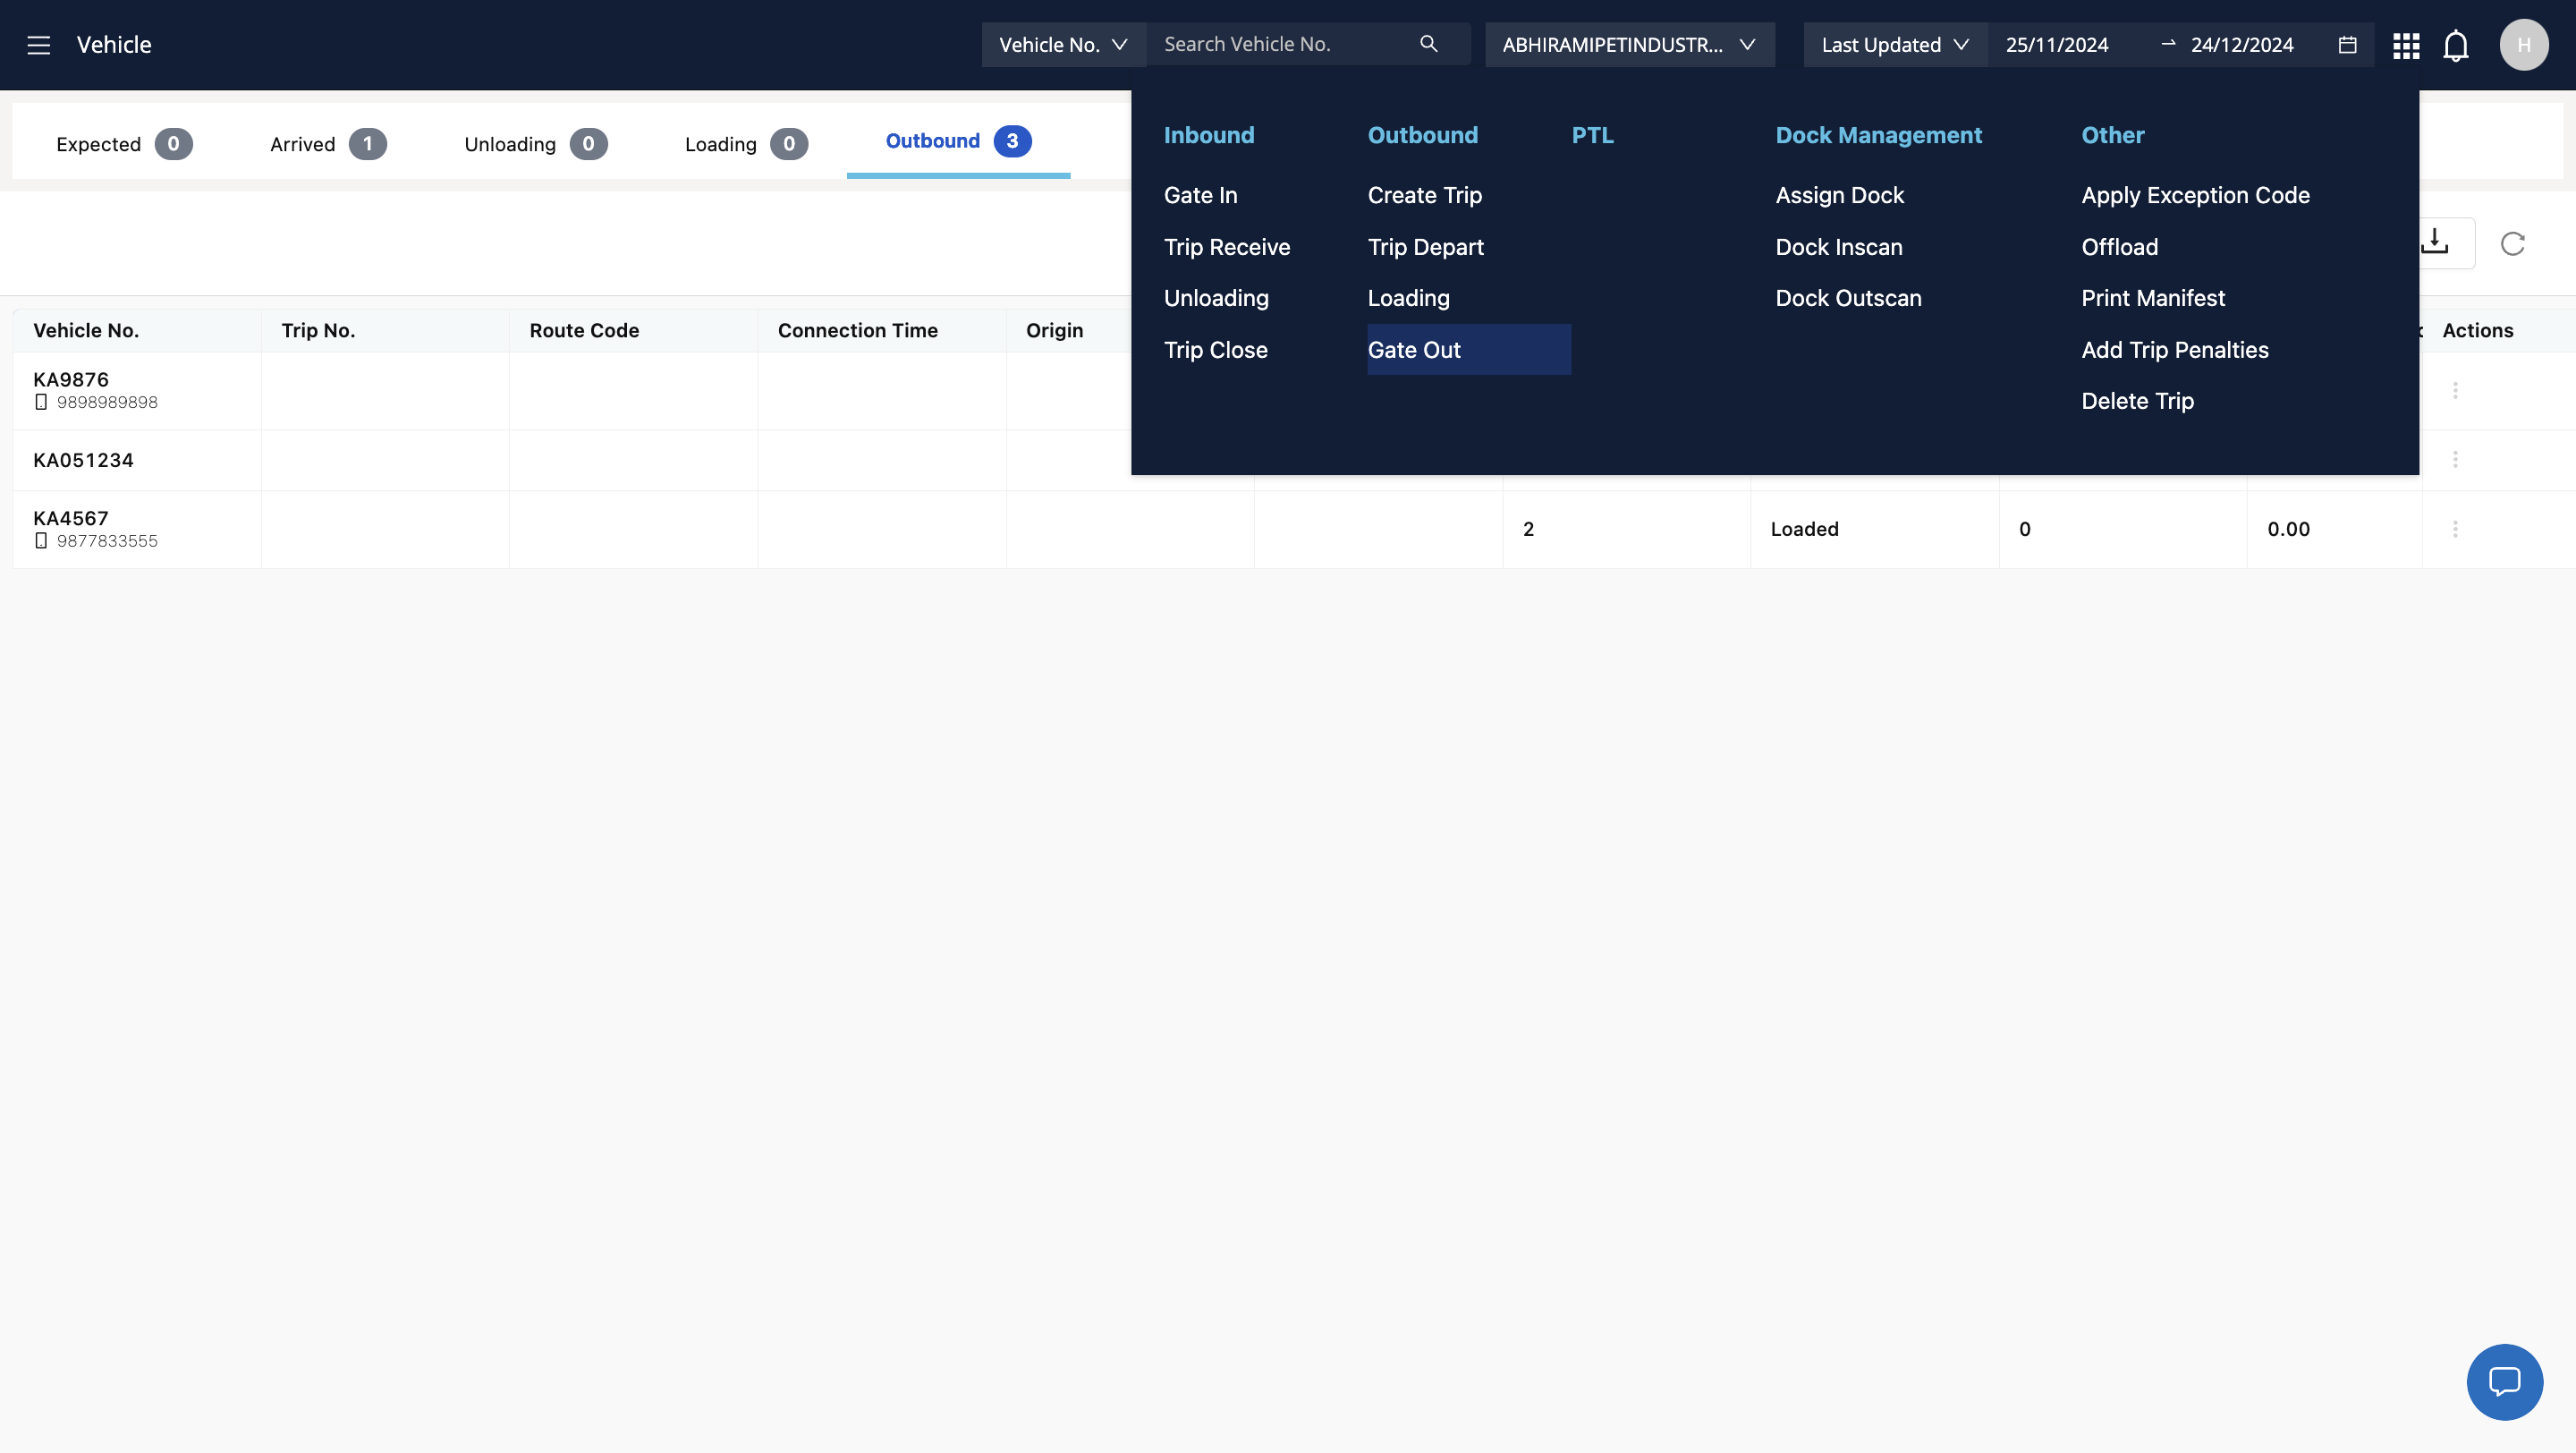Click vehicle number KA9876

tap(71, 379)
